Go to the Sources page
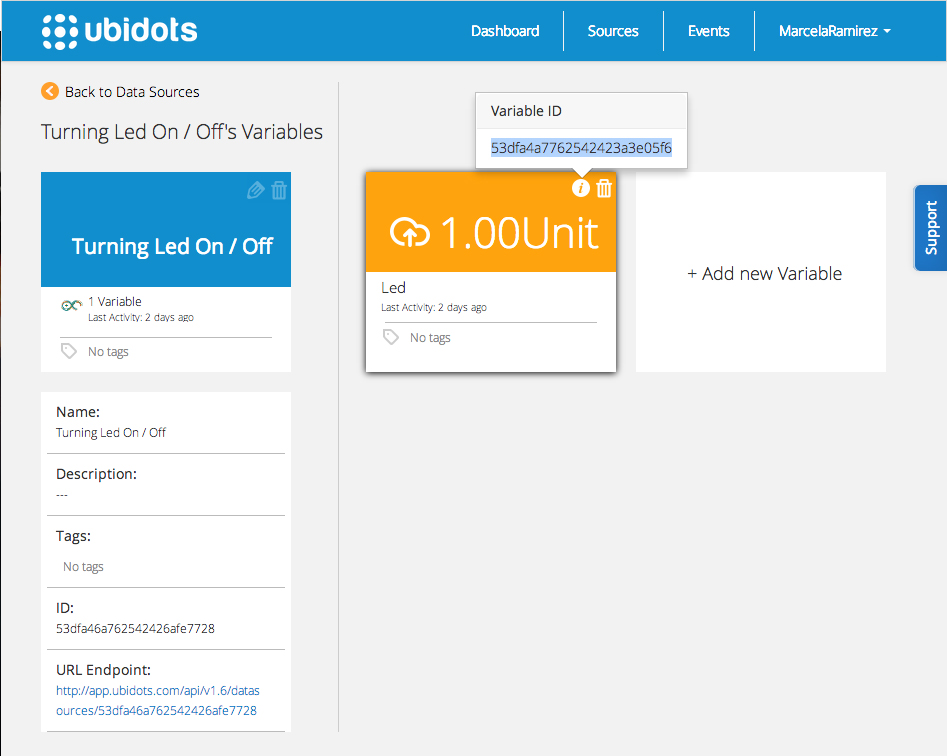The image size is (947, 756). pos(613,31)
